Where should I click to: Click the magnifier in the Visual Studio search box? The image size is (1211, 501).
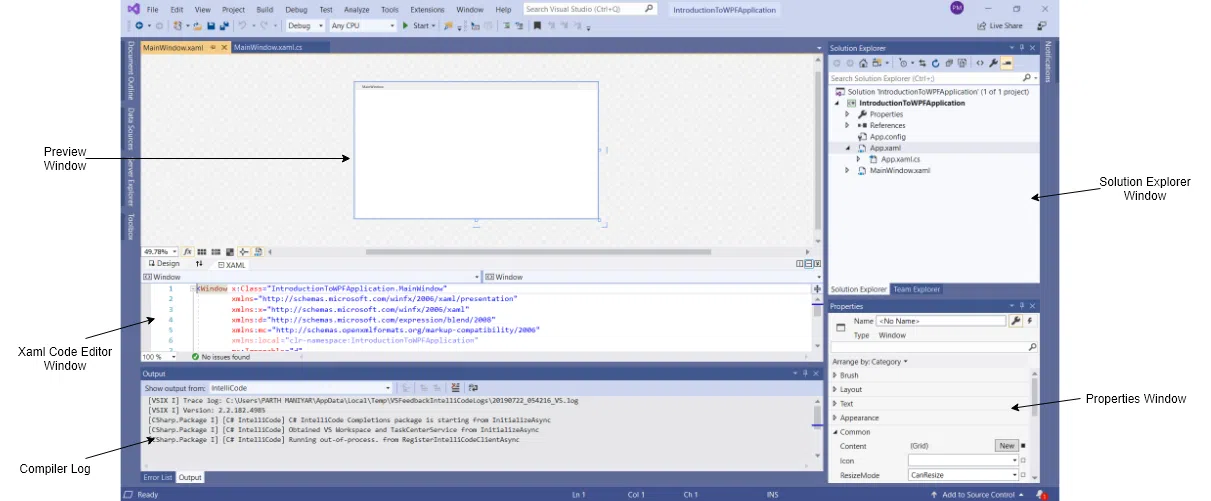tap(649, 8)
